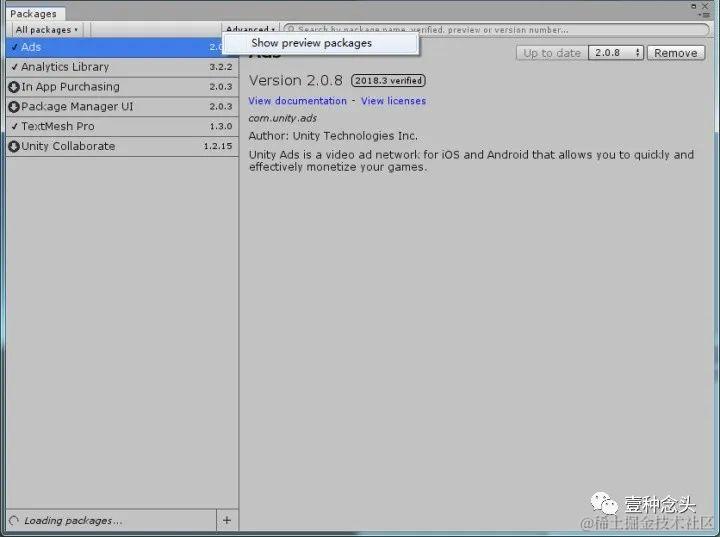The height and width of the screenshot is (537, 720).
Task: Click the search magnifier icon in search field
Action: [291, 30]
